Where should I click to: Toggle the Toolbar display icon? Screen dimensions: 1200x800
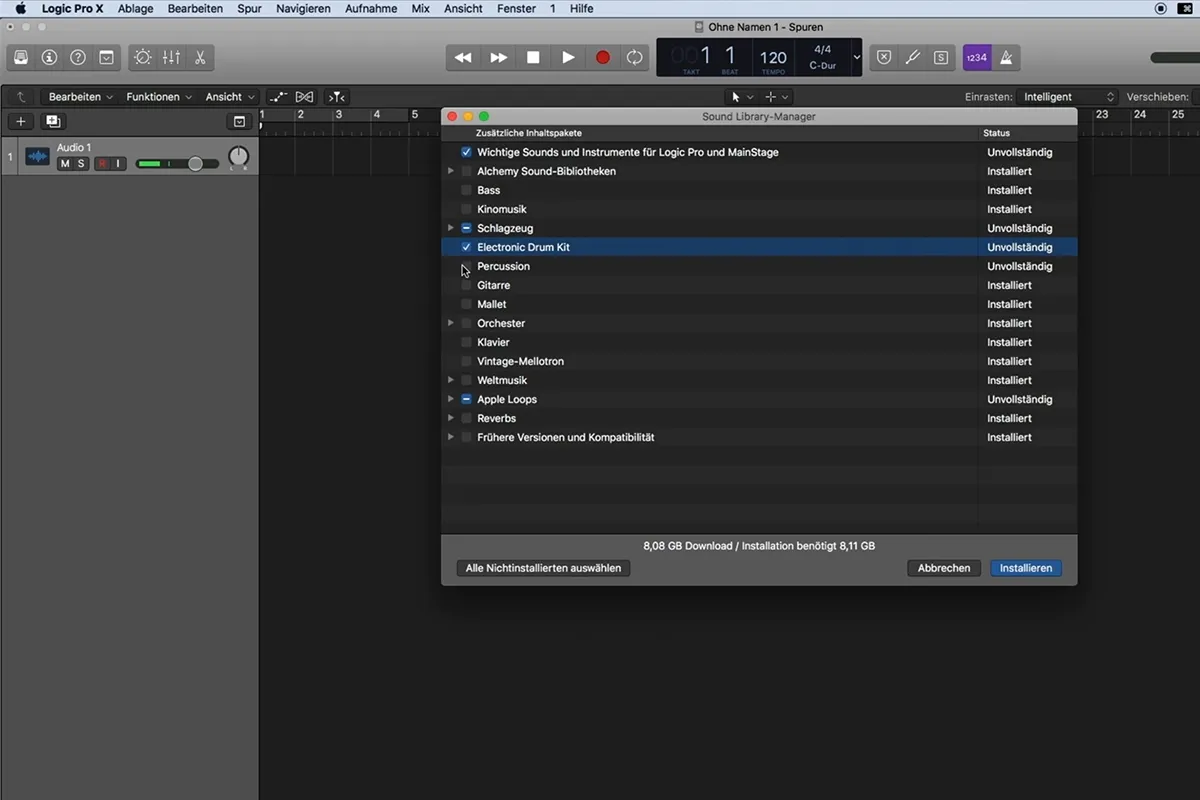pos(107,57)
